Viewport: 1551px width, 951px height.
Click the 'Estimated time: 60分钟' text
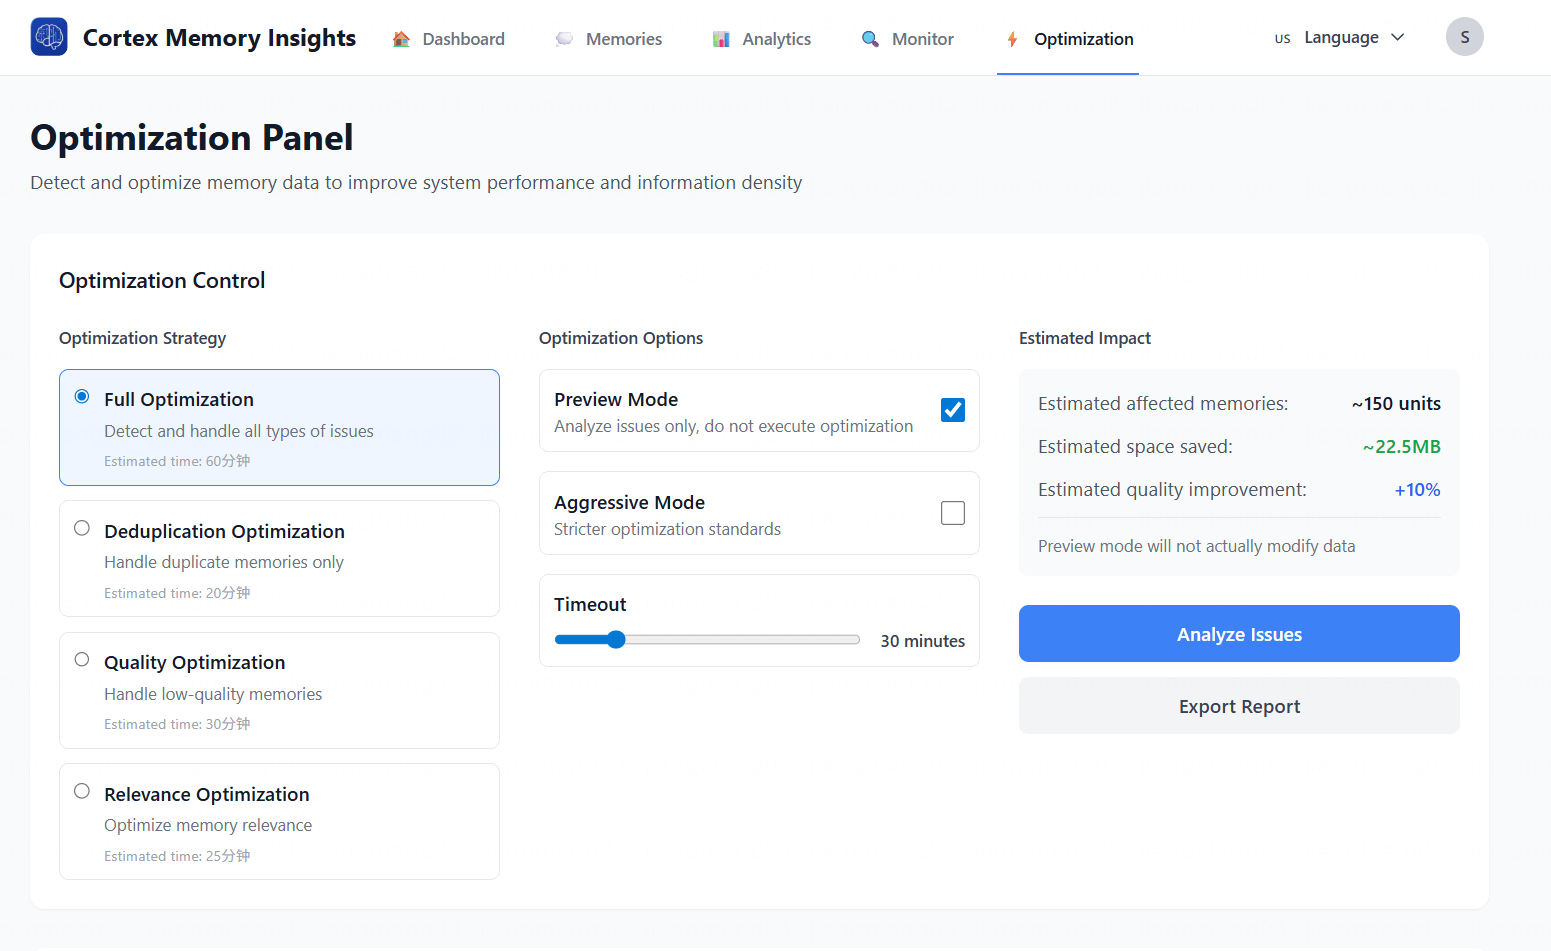[177, 461]
